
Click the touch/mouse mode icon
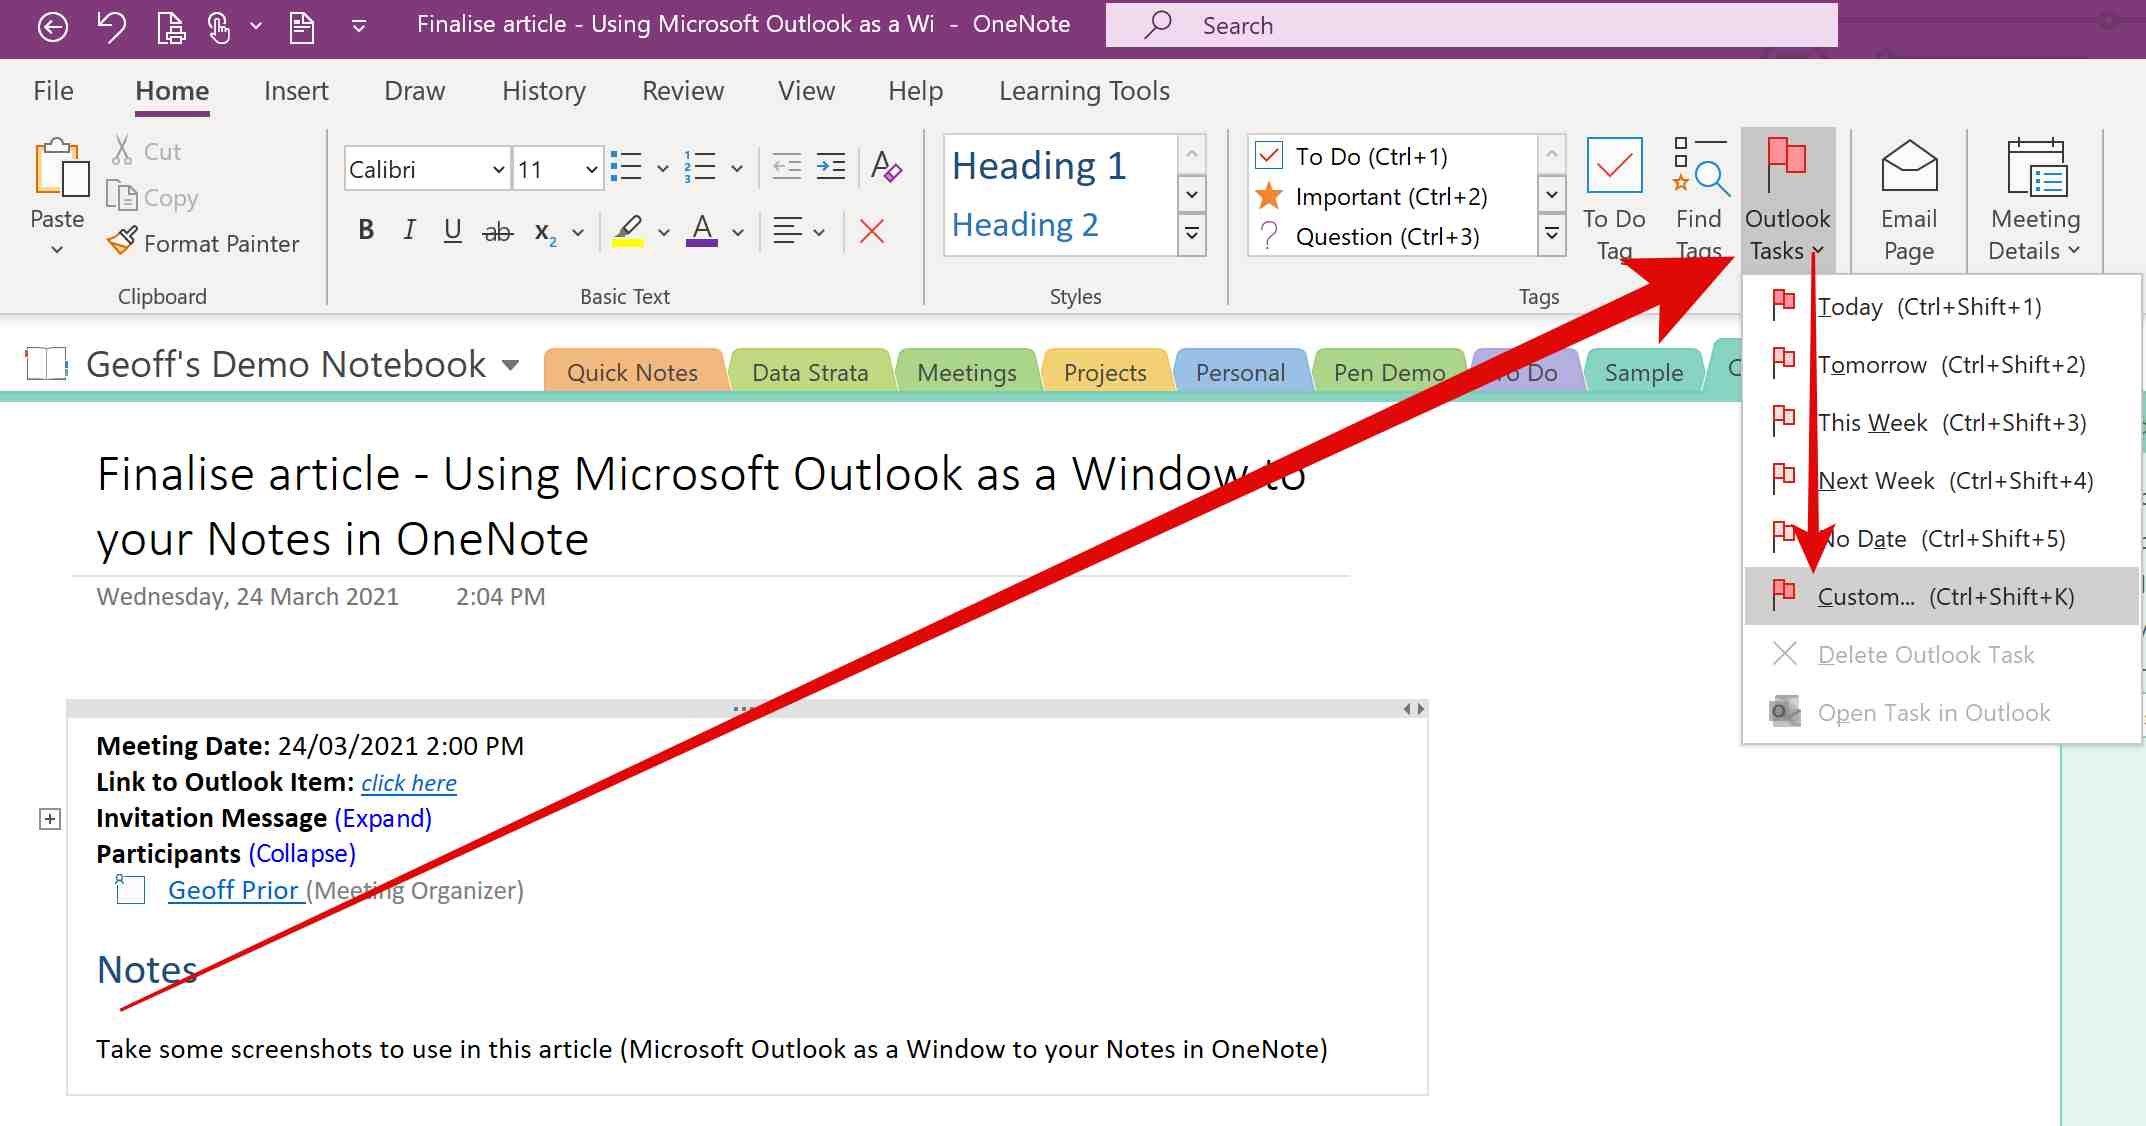[x=219, y=26]
